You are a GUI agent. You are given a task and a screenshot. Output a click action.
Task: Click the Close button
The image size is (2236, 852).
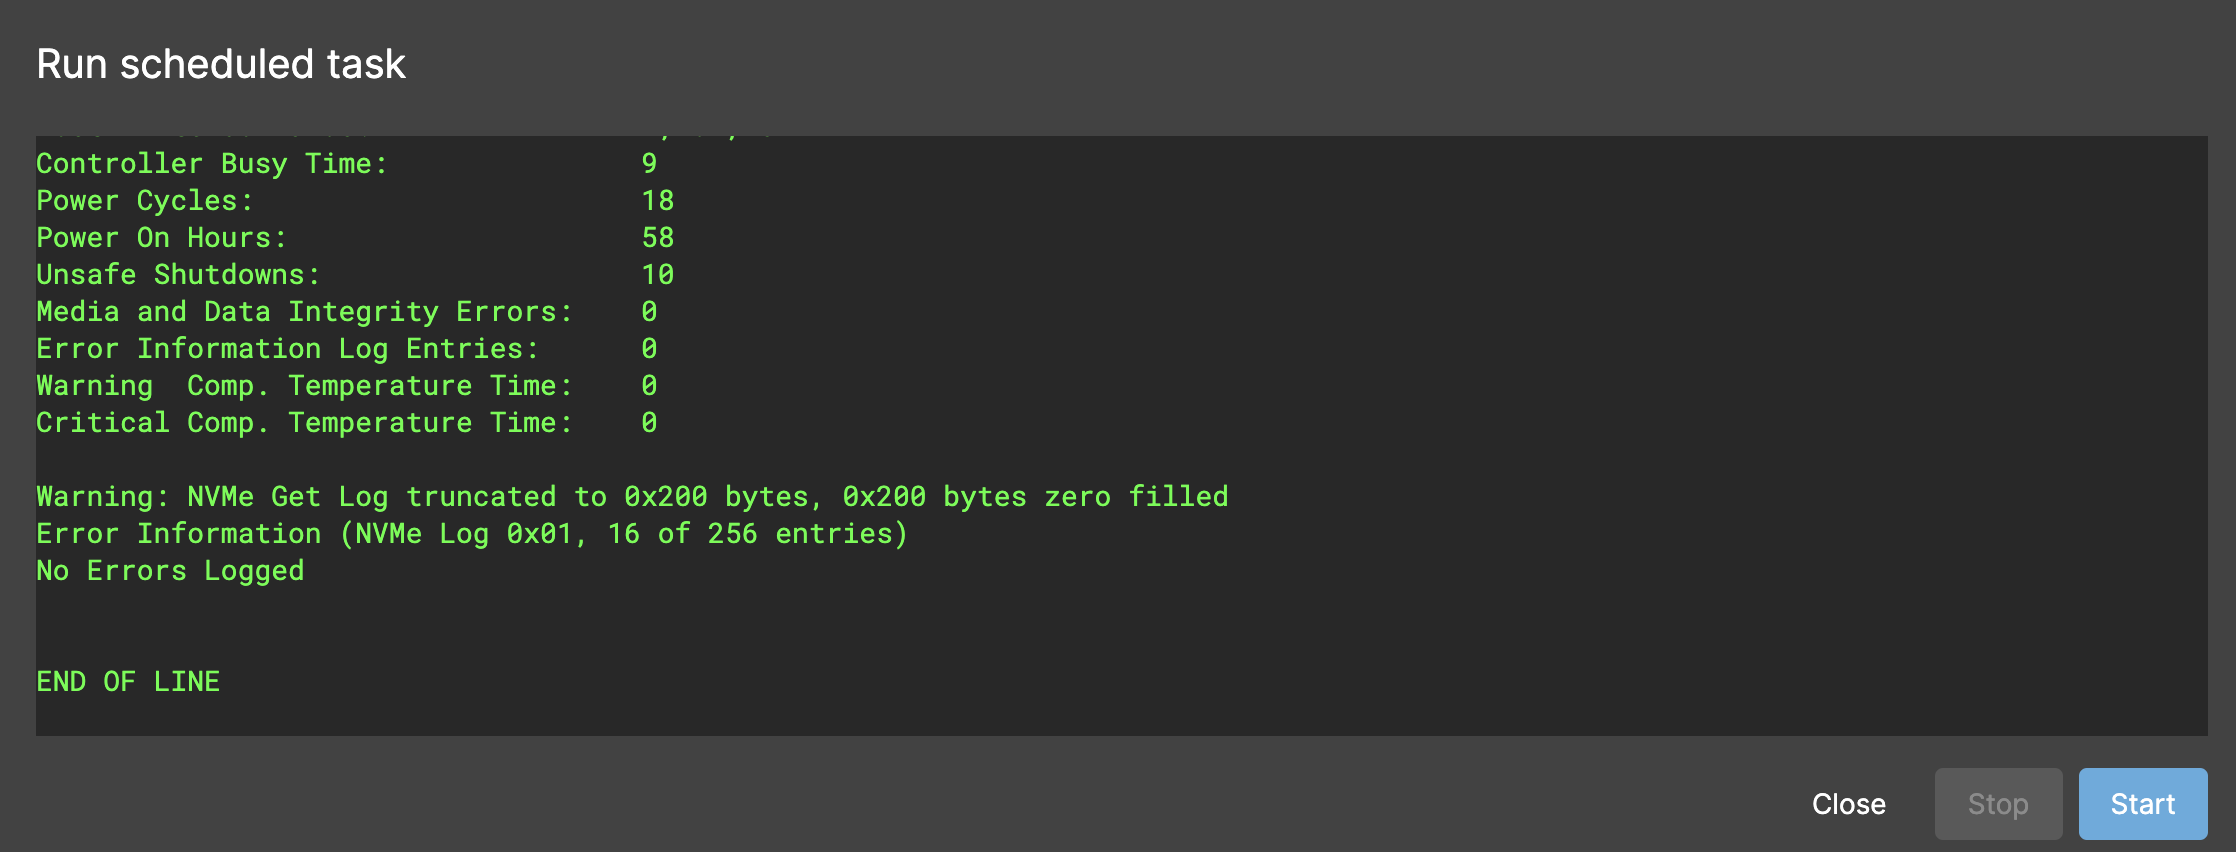click(x=1849, y=803)
